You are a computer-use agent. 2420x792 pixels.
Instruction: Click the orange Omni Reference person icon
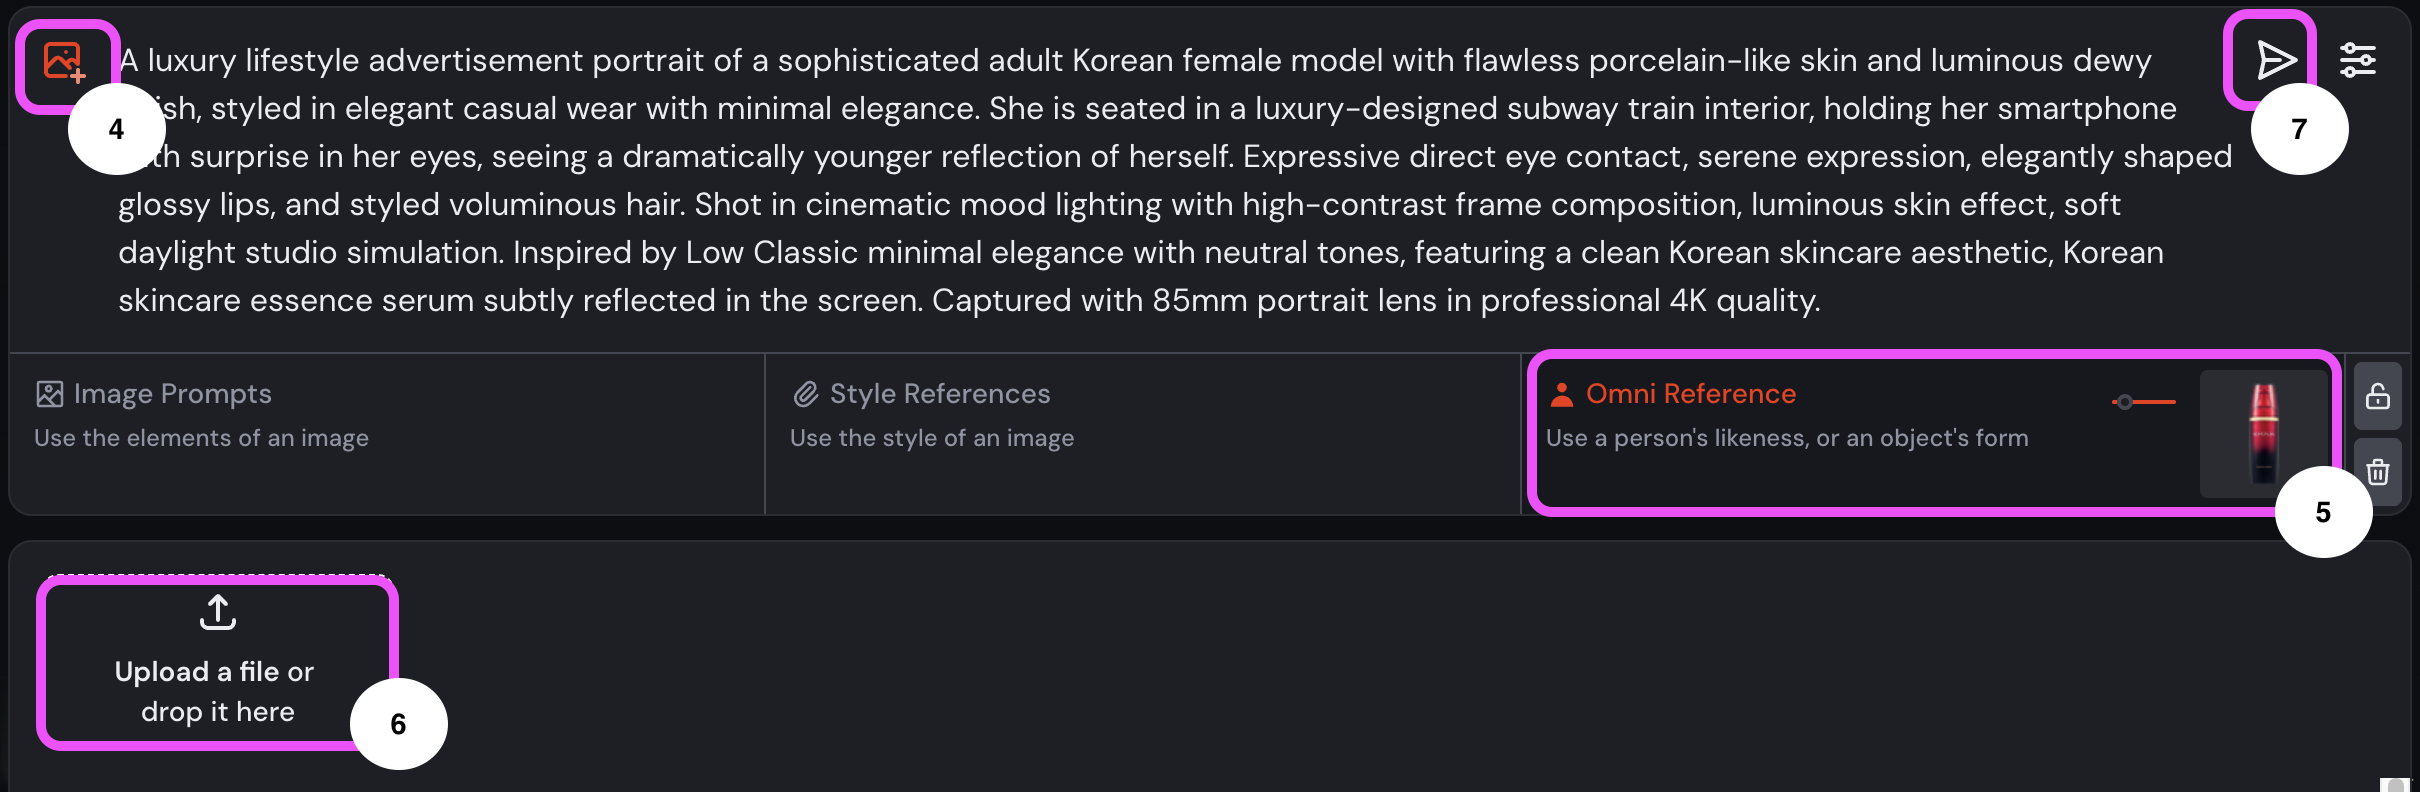click(1561, 393)
